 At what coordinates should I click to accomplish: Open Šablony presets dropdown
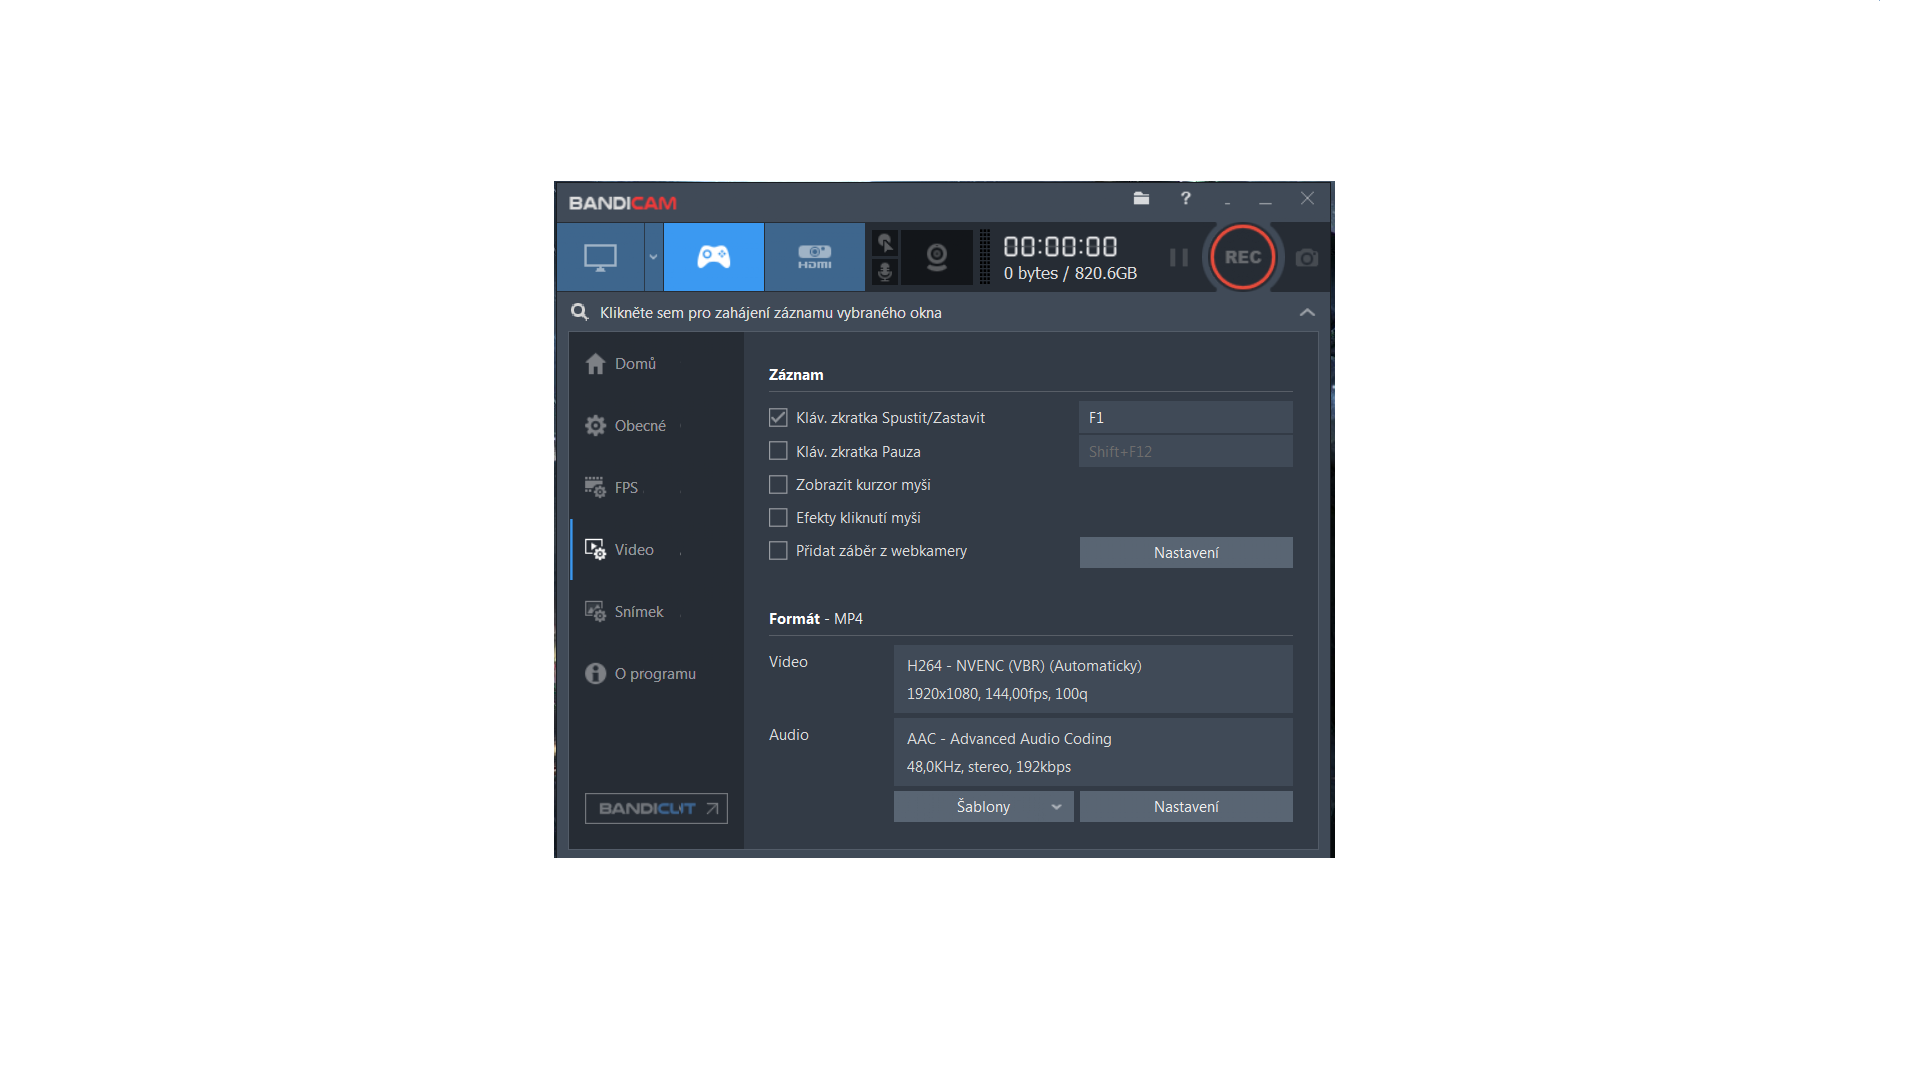coord(983,807)
